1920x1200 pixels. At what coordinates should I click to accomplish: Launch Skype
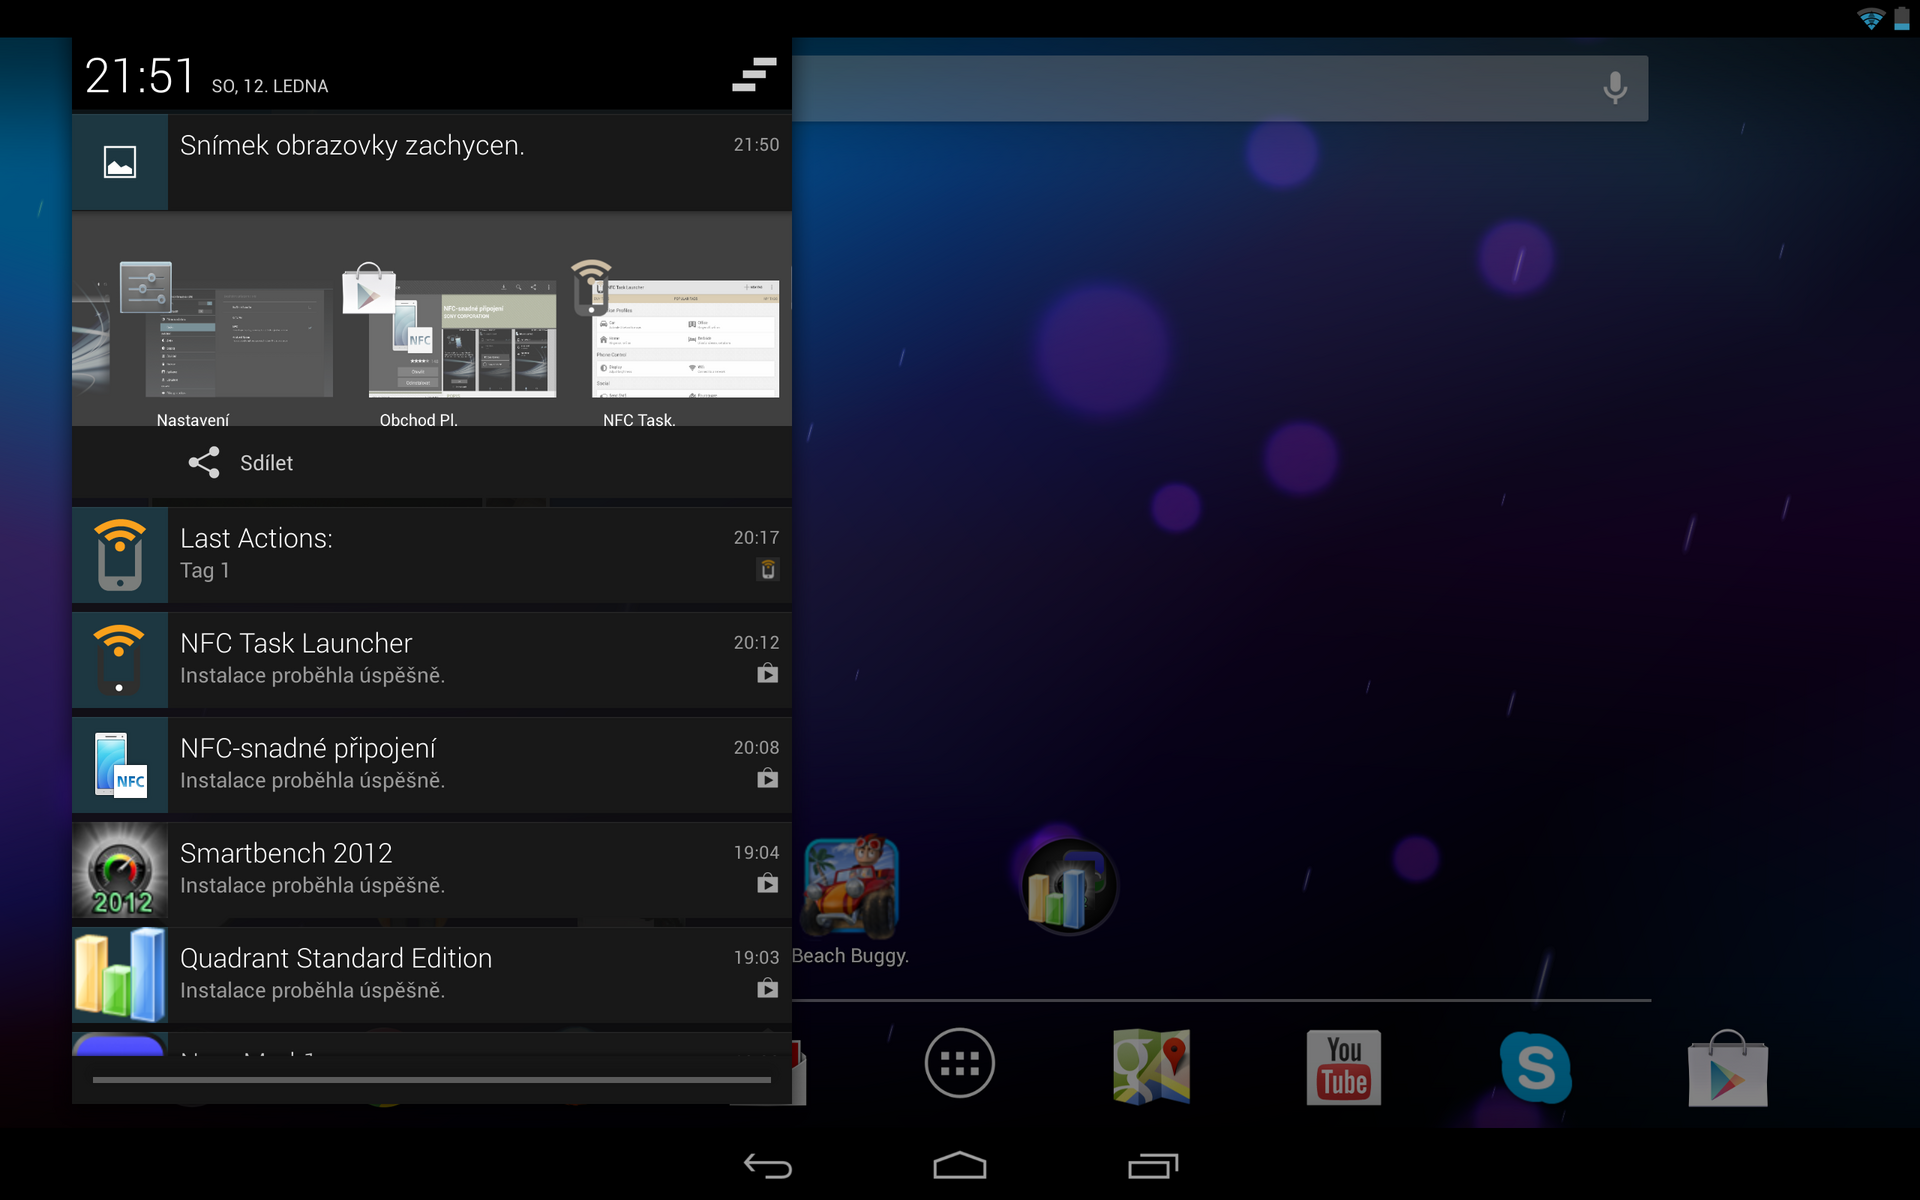pos(1536,1063)
